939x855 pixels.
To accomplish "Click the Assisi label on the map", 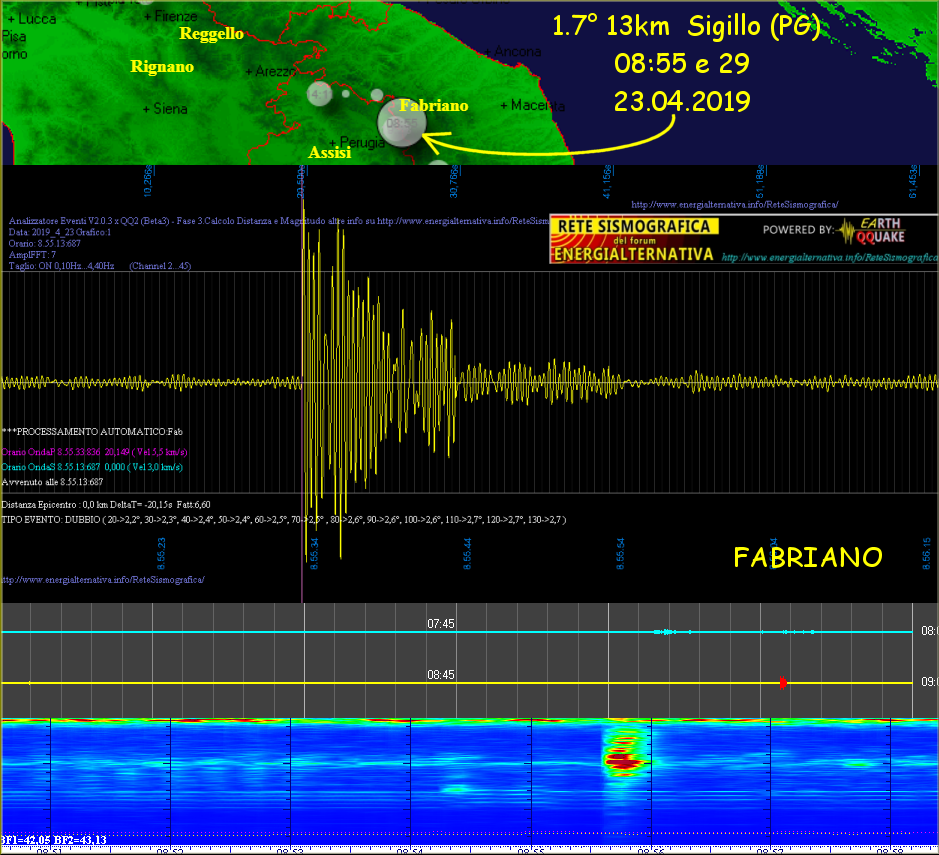I will click(329, 153).
